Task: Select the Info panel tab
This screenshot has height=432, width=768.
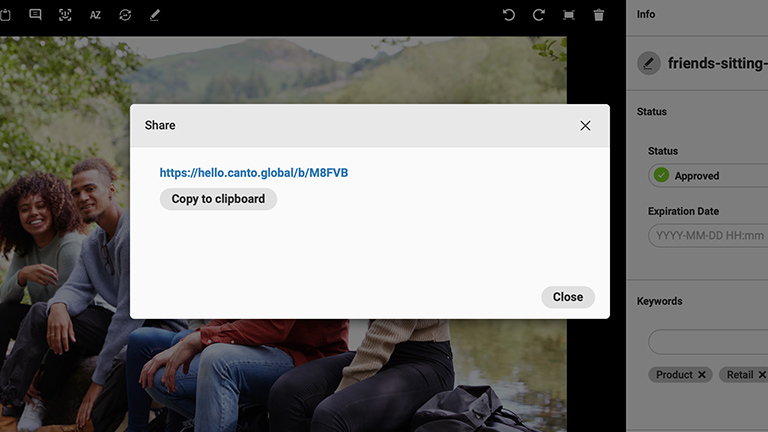Action: click(646, 14)
